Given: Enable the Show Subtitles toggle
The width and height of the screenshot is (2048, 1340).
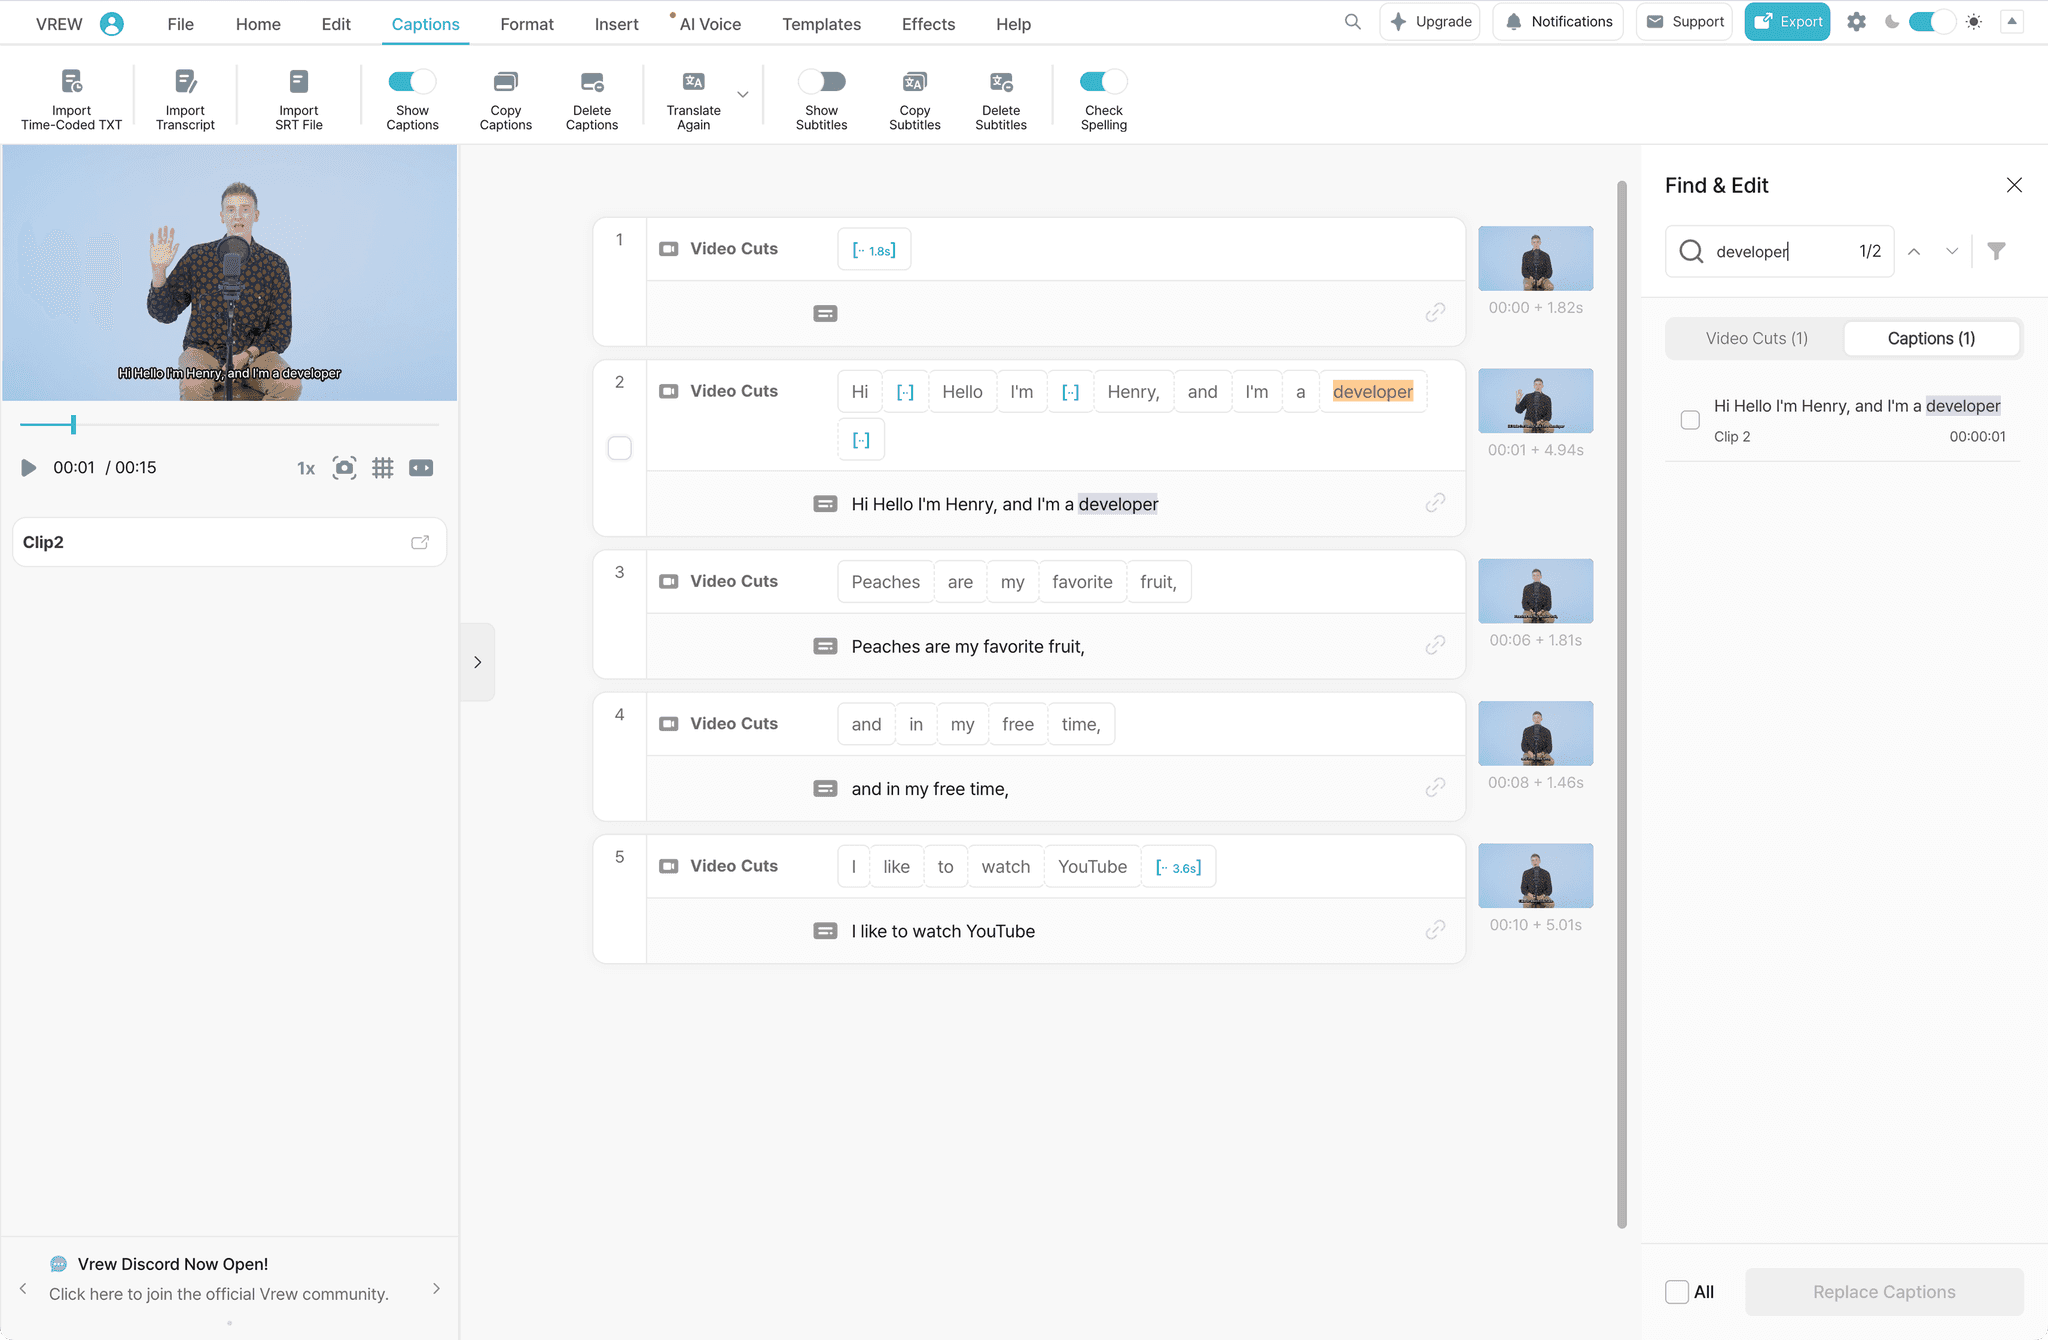Looking at the screenshot, I should (821, 82).
